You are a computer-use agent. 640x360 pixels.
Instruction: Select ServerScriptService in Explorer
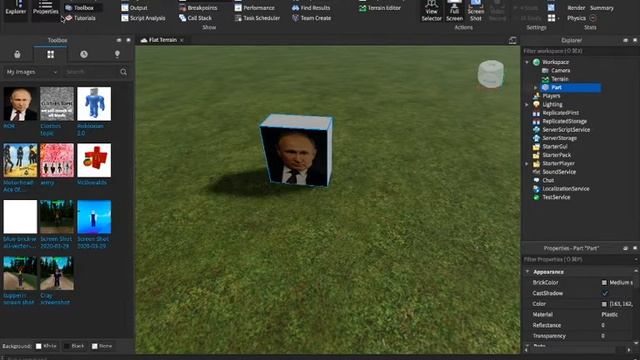point(566,130)
